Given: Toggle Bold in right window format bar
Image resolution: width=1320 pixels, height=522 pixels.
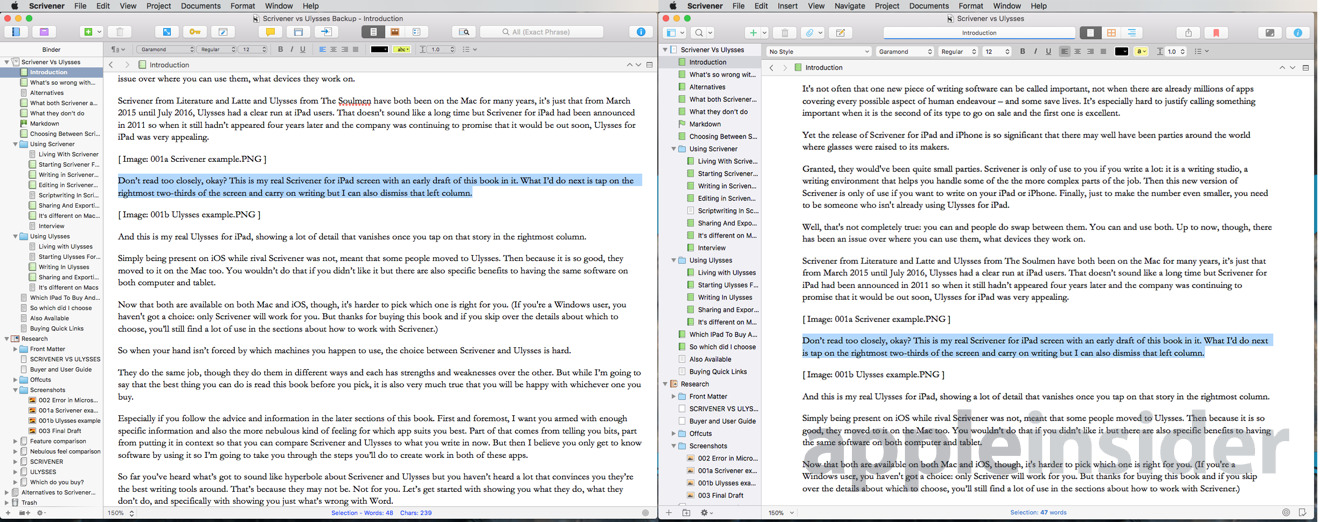Looking at the screenshot, I should pyautogui.click(x=1022, y=51).
